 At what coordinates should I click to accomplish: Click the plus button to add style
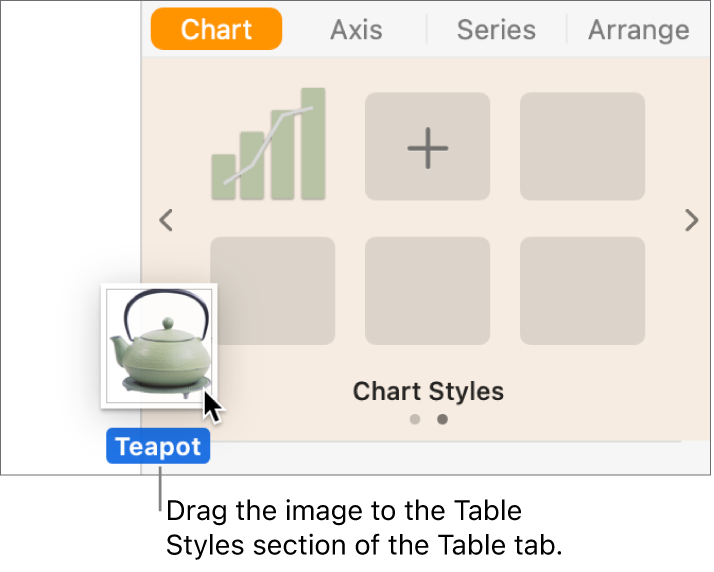(427, 146)
